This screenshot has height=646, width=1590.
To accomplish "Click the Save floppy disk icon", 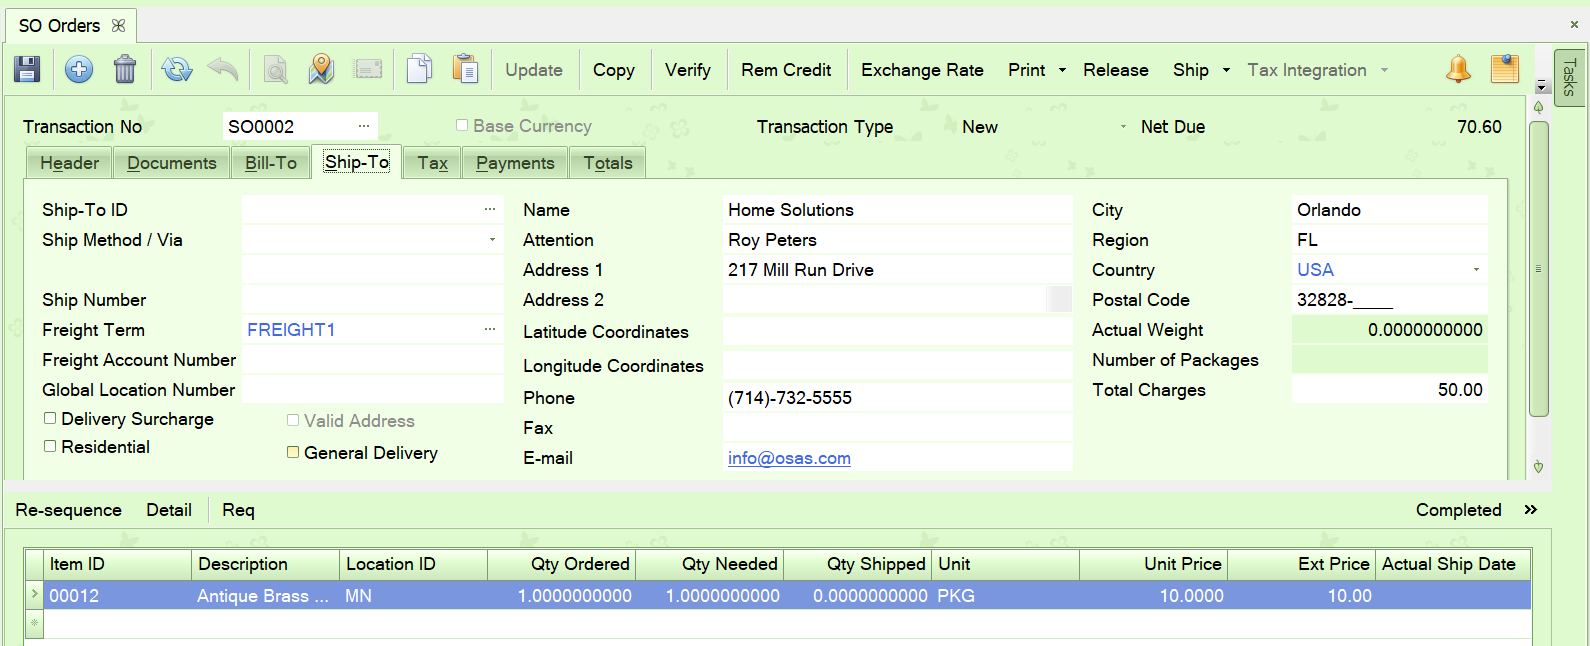I will [x=27, y=69].
